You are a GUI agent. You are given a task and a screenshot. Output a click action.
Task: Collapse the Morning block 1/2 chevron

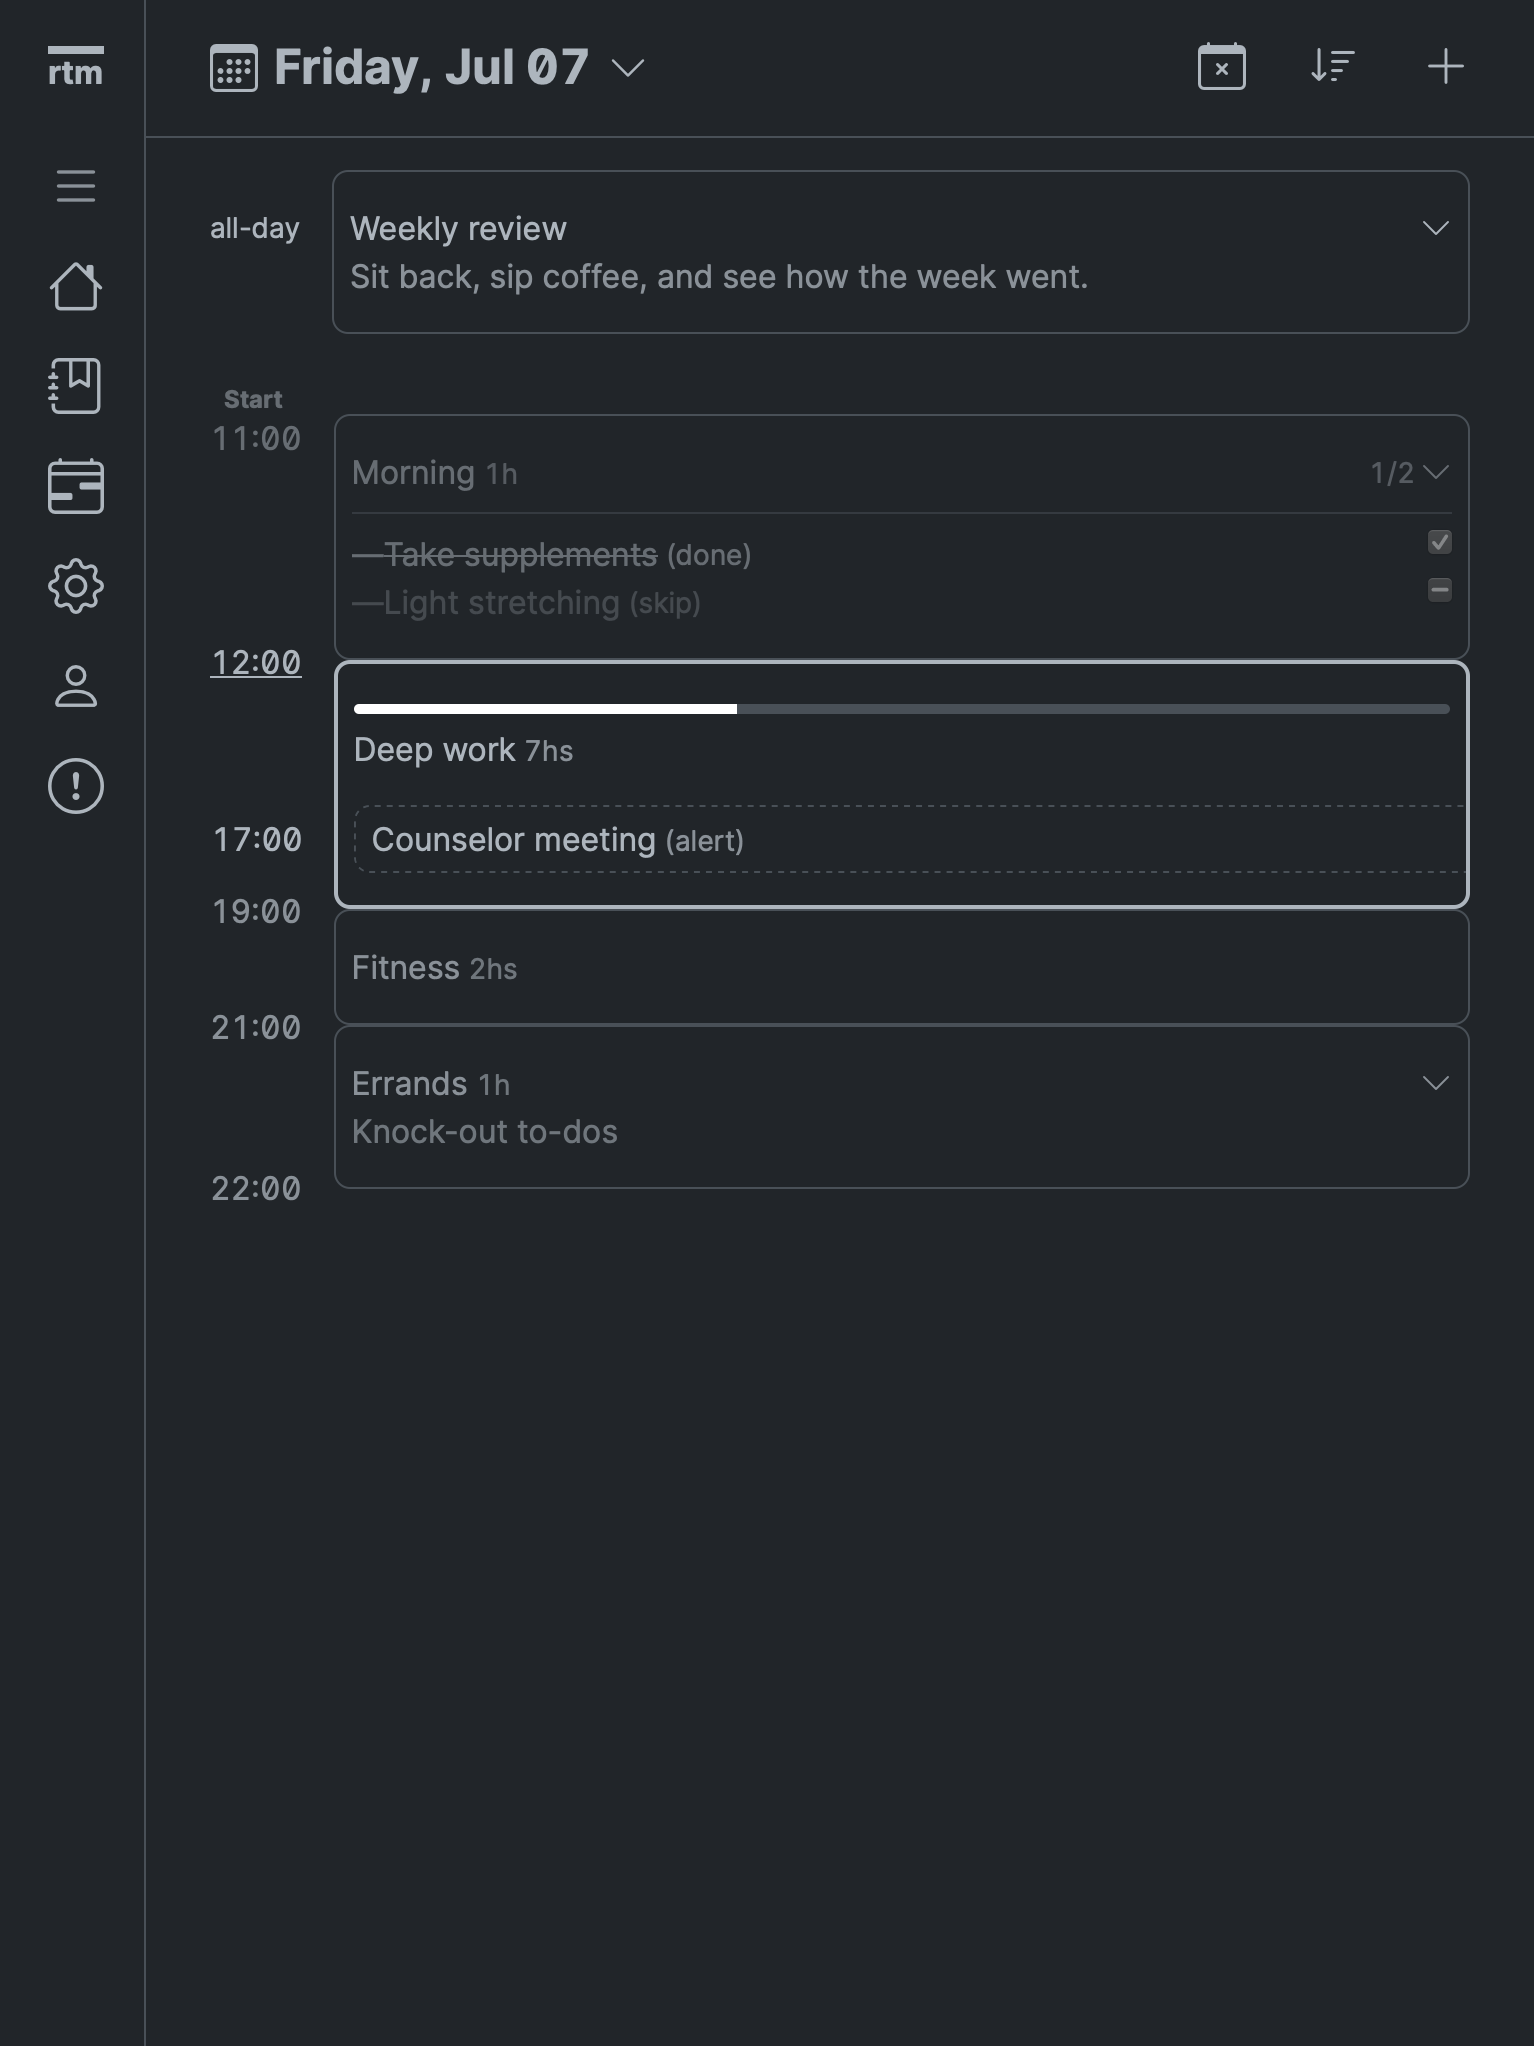pyautogui.click(x=1435, y=472)
